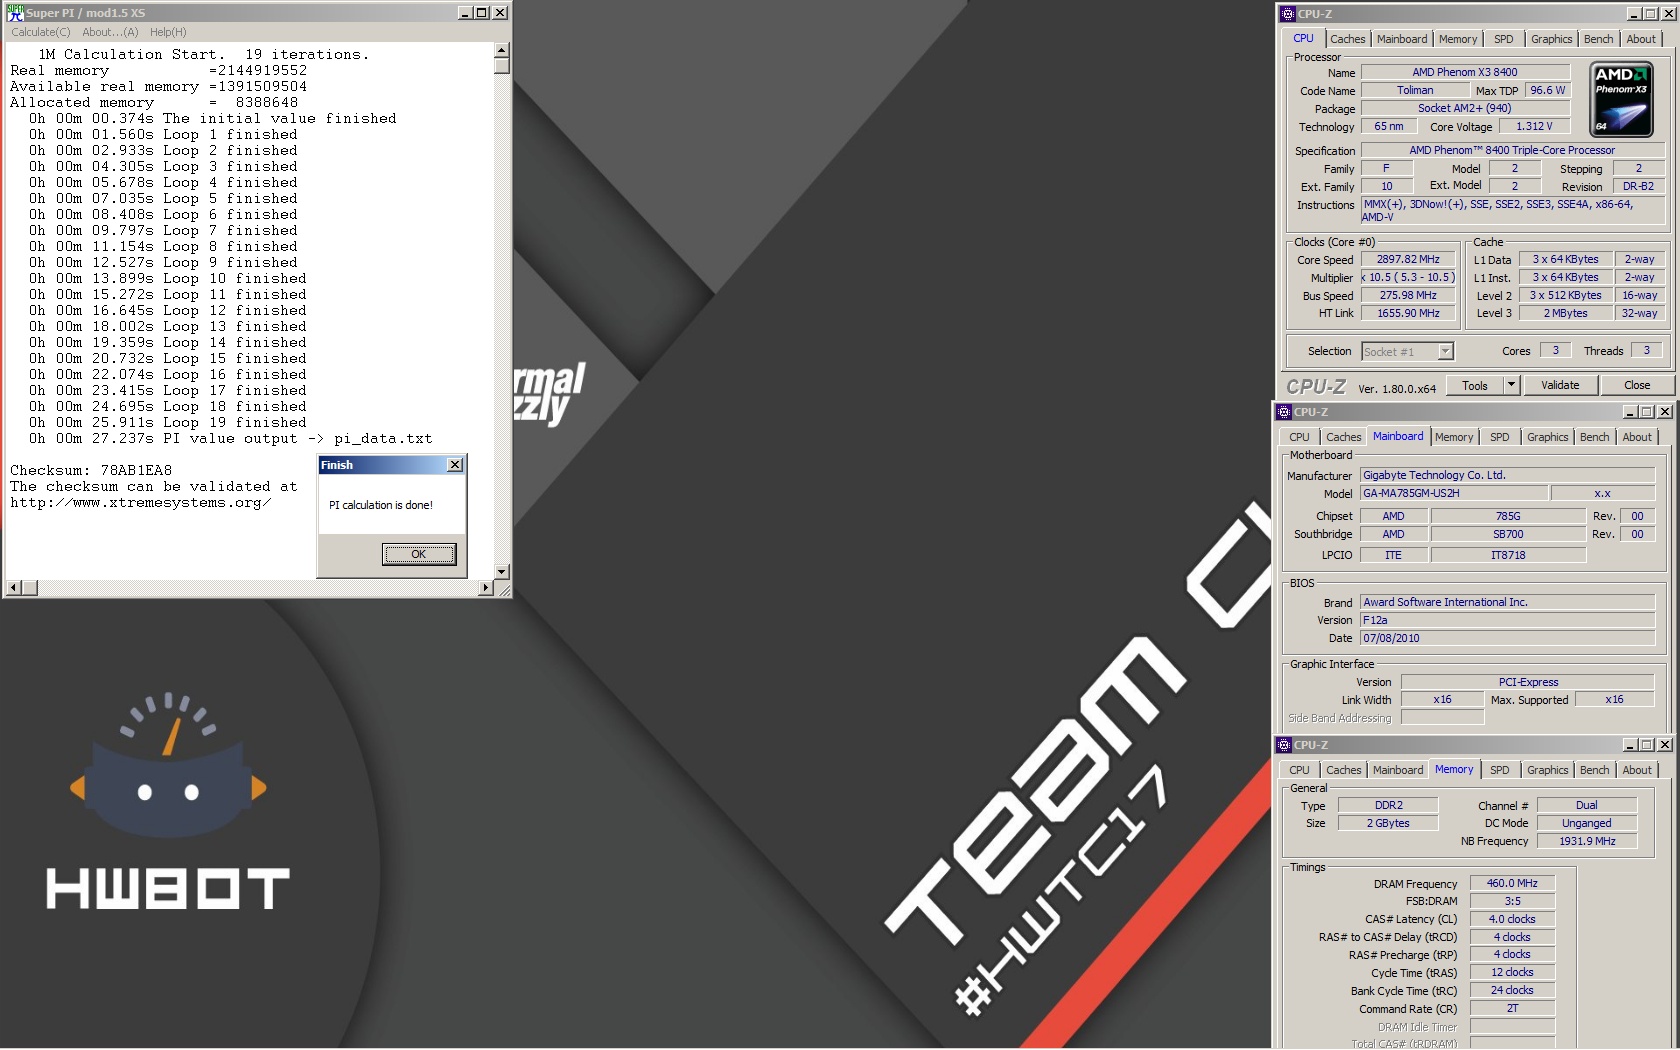Viewport: 1680px width, 1050px height.
Task: Click the BIOS Version field F12a
Action: point(1507,620)
